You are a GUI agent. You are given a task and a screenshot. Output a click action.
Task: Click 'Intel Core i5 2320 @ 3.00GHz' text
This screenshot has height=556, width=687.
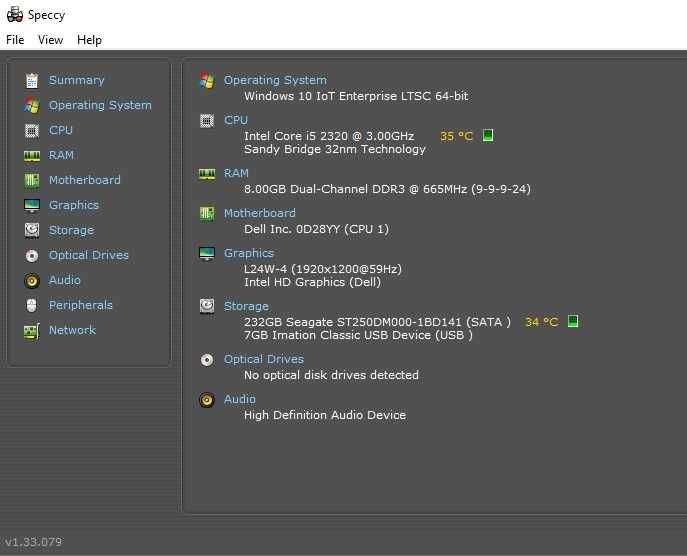click(x=329, y=136)
